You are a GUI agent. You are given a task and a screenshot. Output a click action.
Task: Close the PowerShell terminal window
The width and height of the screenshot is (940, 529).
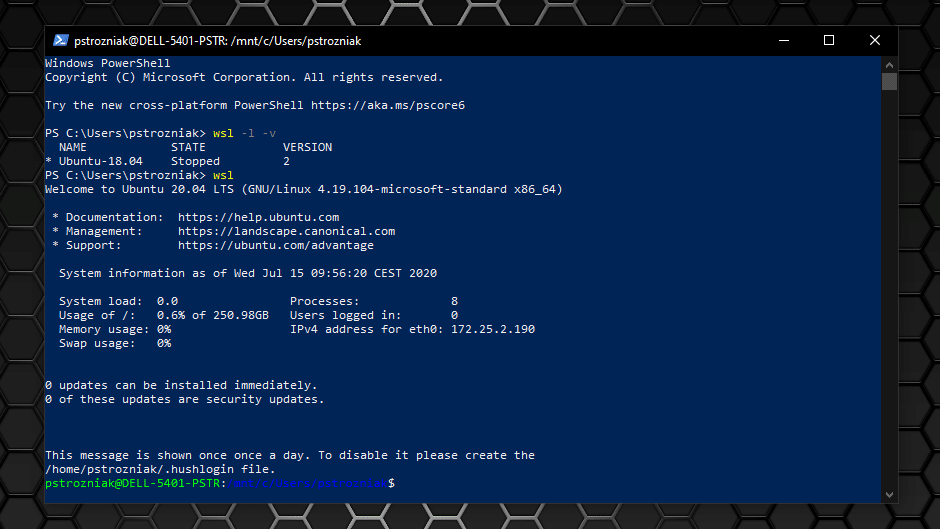point(875,41)
